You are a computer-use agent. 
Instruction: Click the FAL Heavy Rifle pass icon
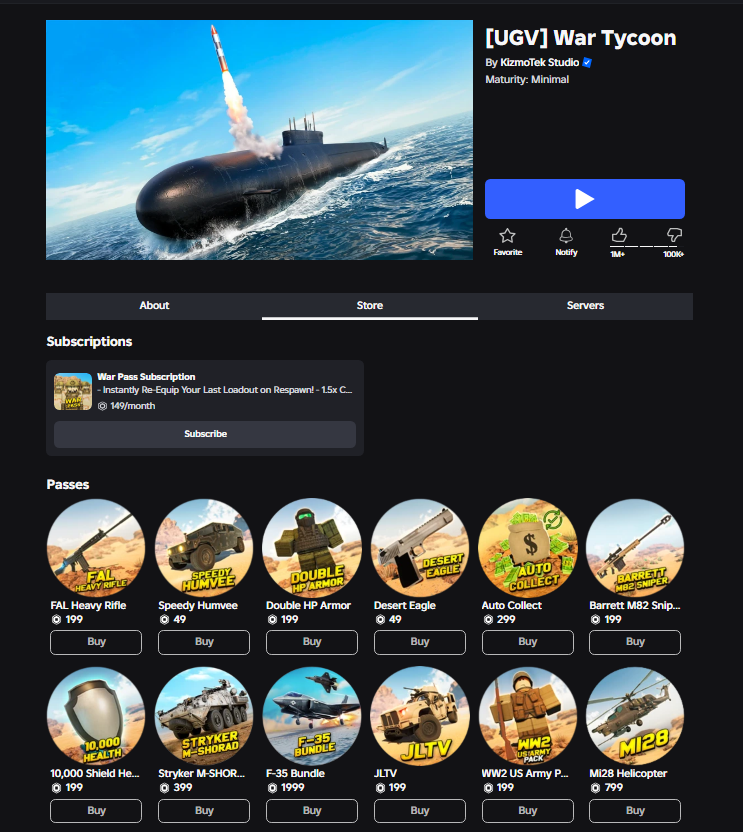click(96, 548)
